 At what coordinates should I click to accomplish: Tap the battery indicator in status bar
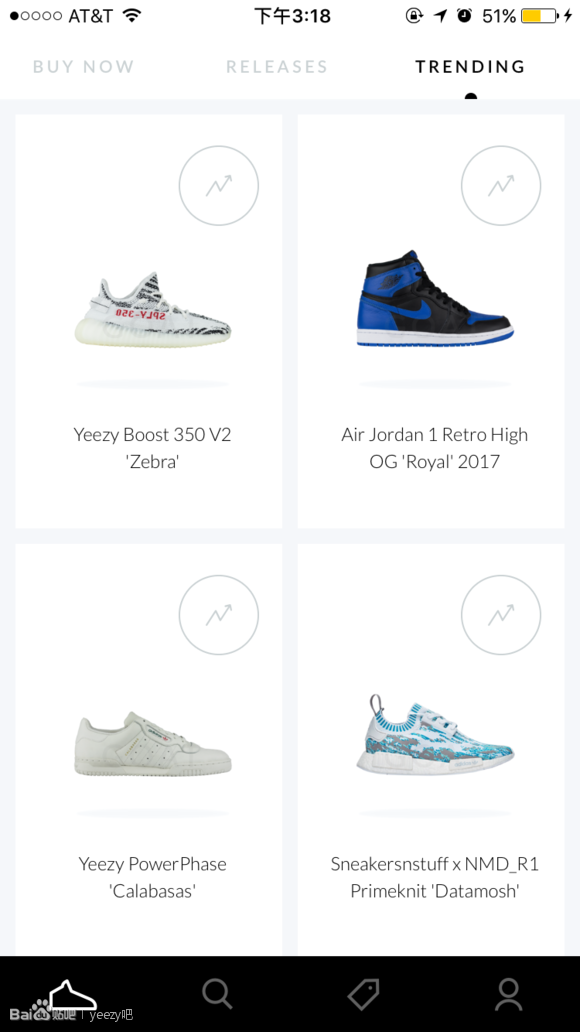(540, 16)
